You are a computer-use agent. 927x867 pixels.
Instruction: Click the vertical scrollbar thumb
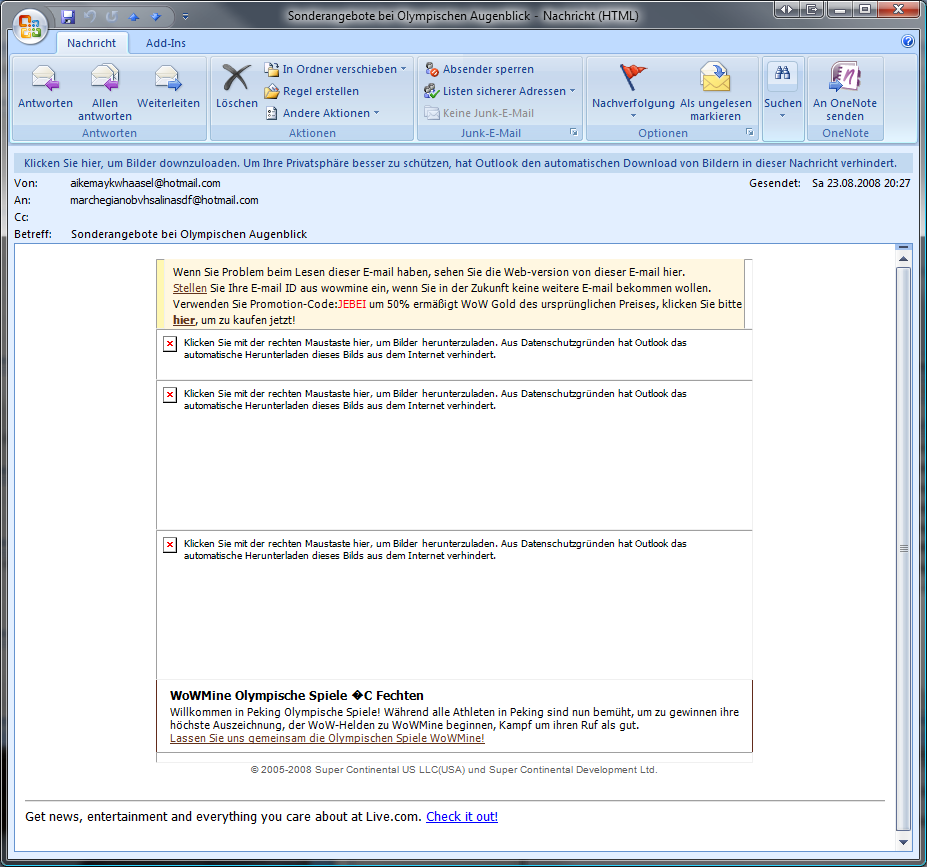tap(903, 549)
